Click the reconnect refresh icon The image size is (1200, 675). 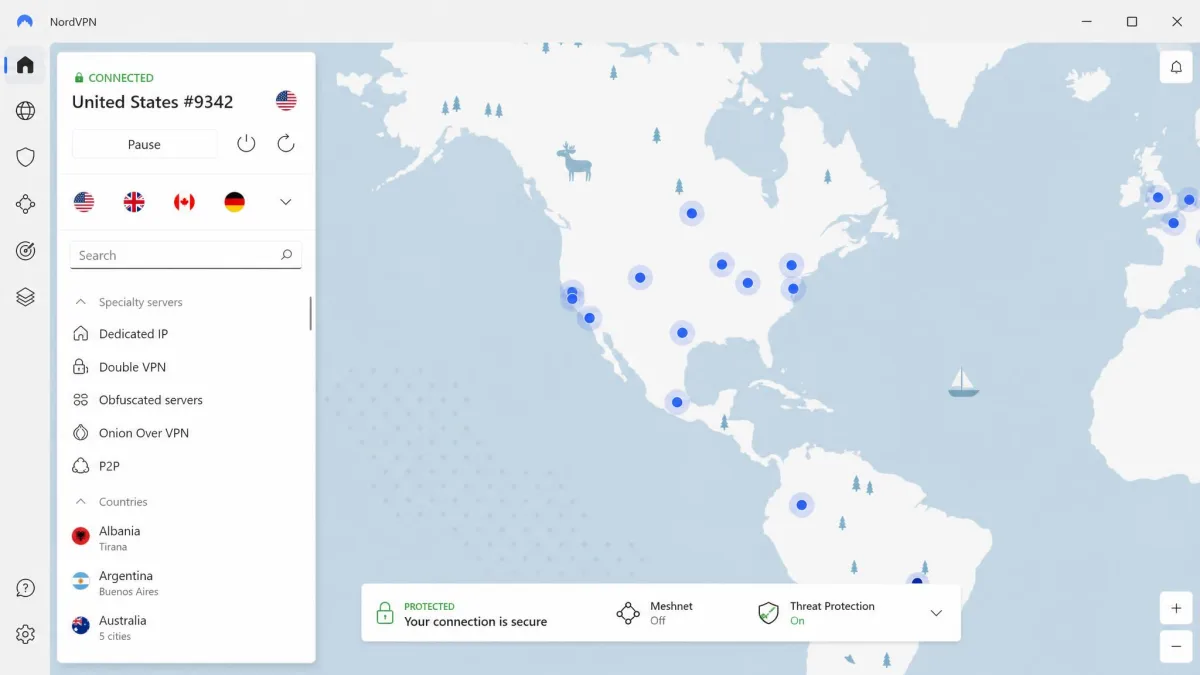[286, 144]
